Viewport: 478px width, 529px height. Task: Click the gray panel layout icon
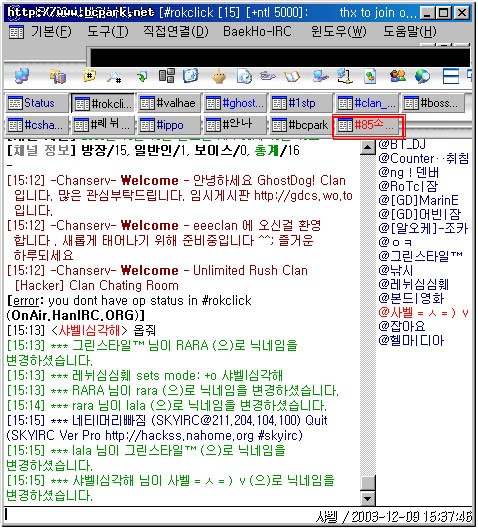167,76
